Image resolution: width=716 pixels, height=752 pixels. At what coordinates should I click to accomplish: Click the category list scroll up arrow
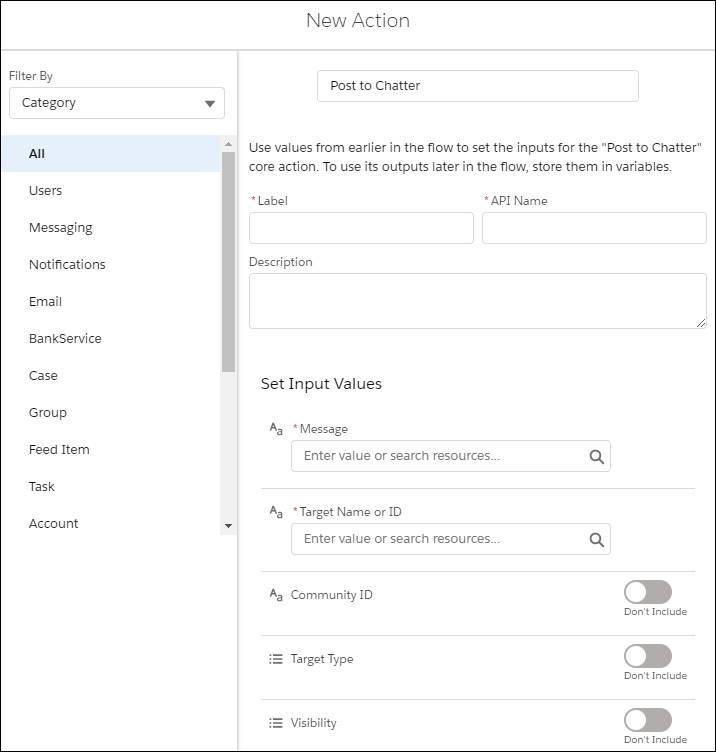(228, 144)
